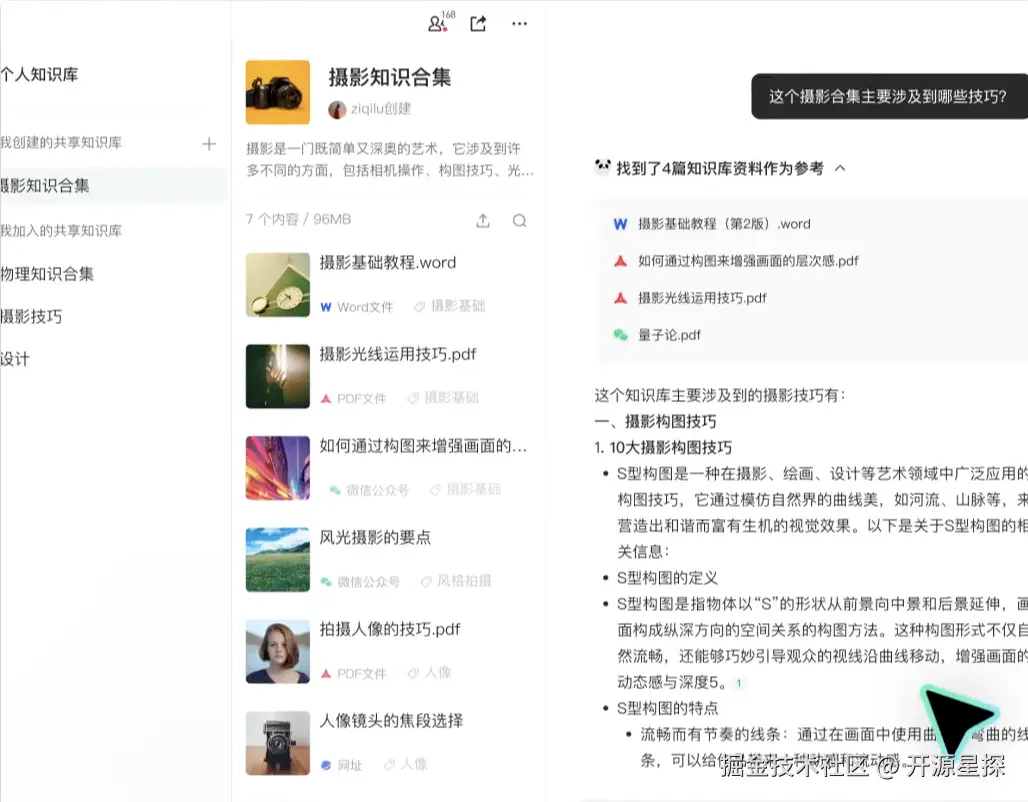Open the 摄影基础 tag on 摄影光线运用技巧.pdf
The width and height of the screenshot is (1028, 802).
[452, 396]
